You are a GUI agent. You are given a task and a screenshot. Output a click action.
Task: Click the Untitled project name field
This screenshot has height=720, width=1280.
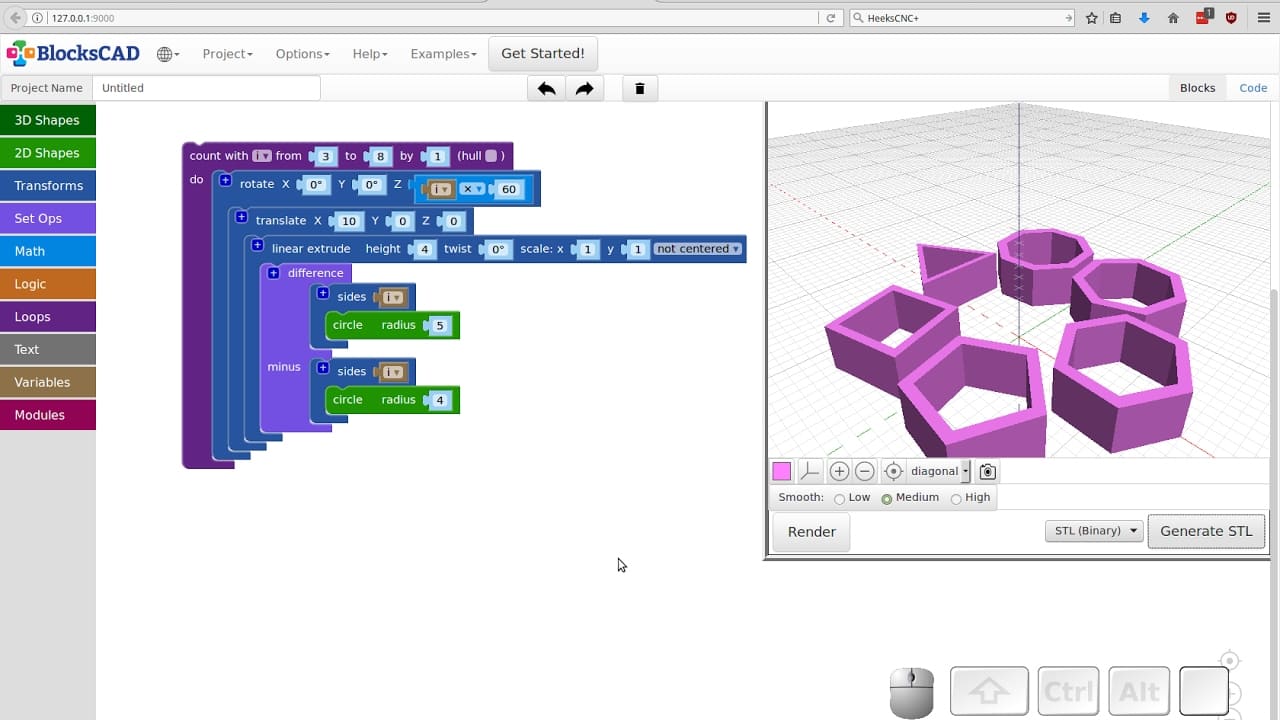click(205, 88)
